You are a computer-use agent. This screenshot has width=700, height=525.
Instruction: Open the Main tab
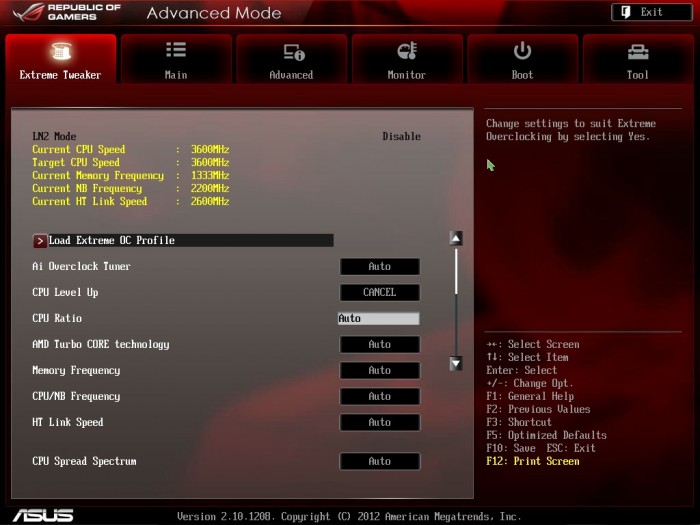pos(176,58)
